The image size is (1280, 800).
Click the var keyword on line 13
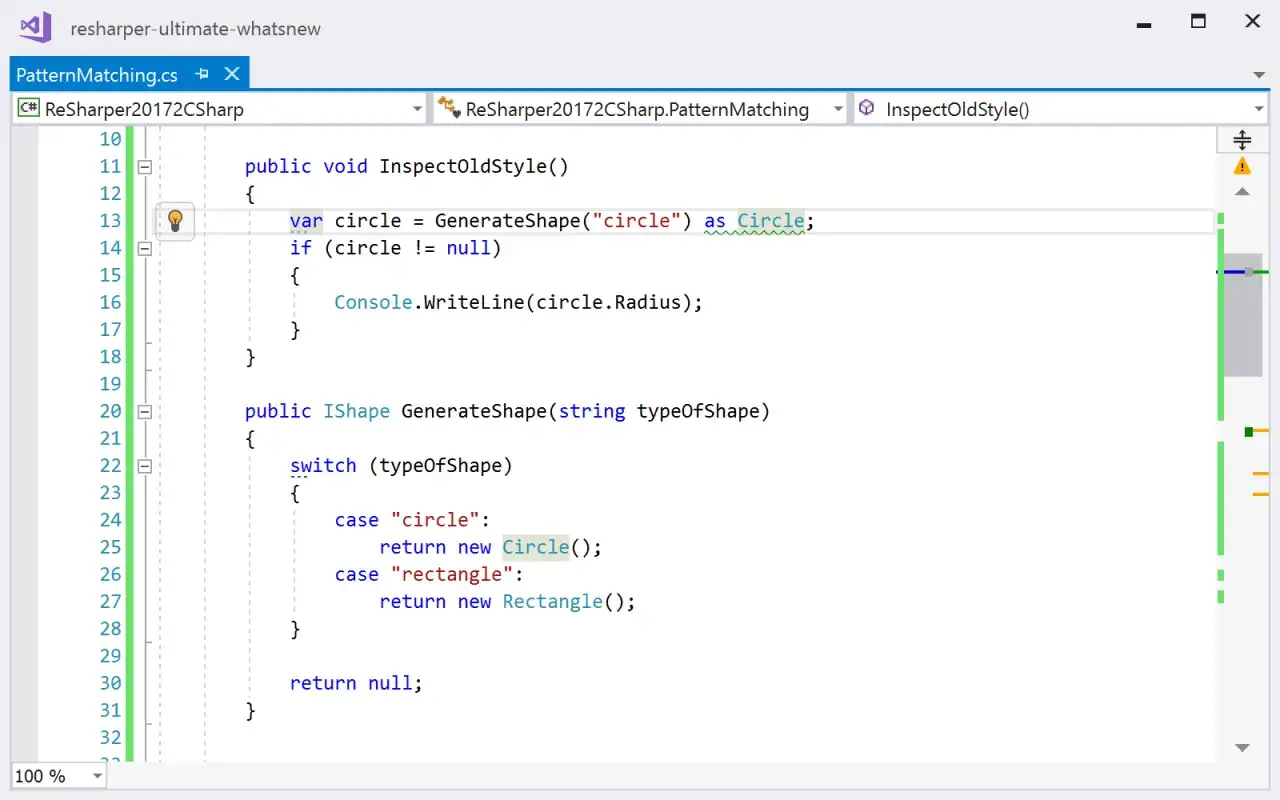click(x=306, y=221)
